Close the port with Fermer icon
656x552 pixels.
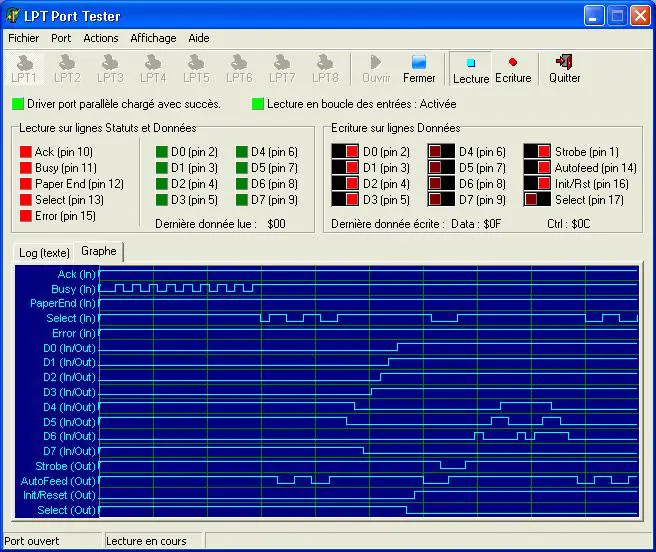pyautogui.click(x=419, y=69)
